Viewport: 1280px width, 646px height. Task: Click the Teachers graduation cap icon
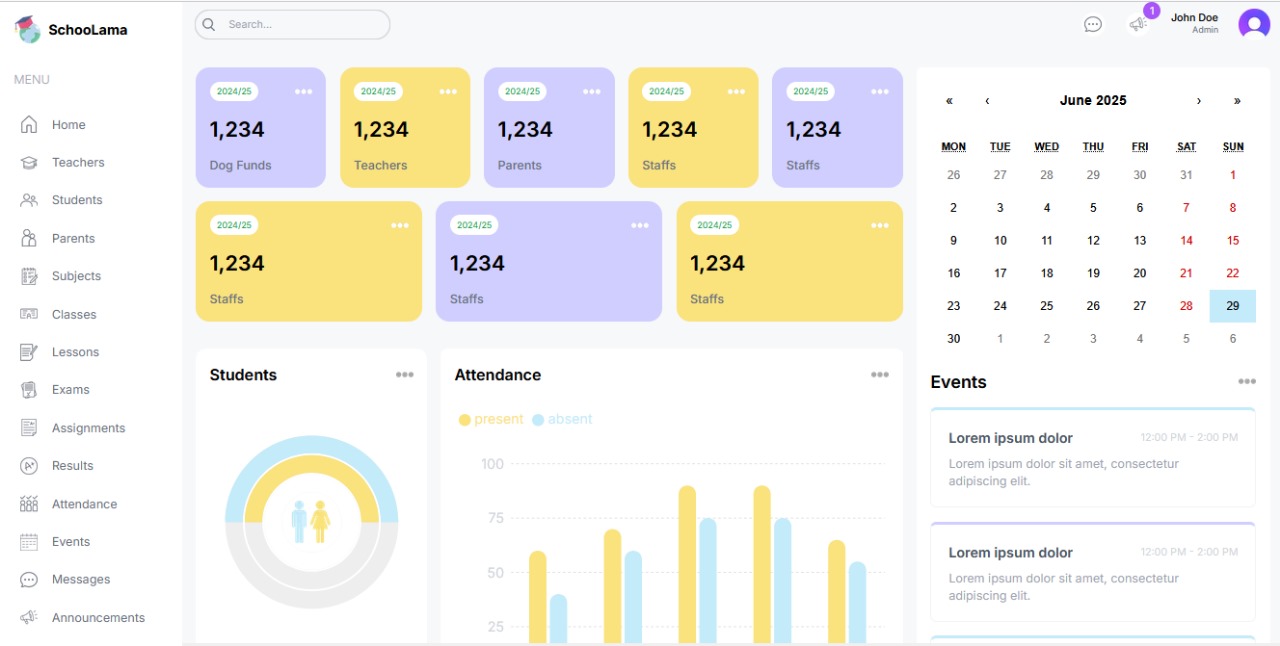(x=29, y=162)
